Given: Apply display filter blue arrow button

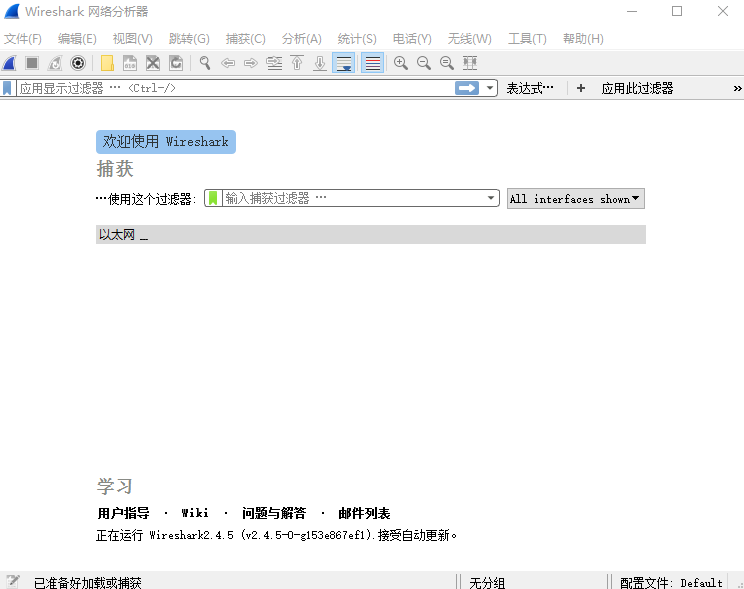Looking at the screenshot, I should (x=467, y=88).
